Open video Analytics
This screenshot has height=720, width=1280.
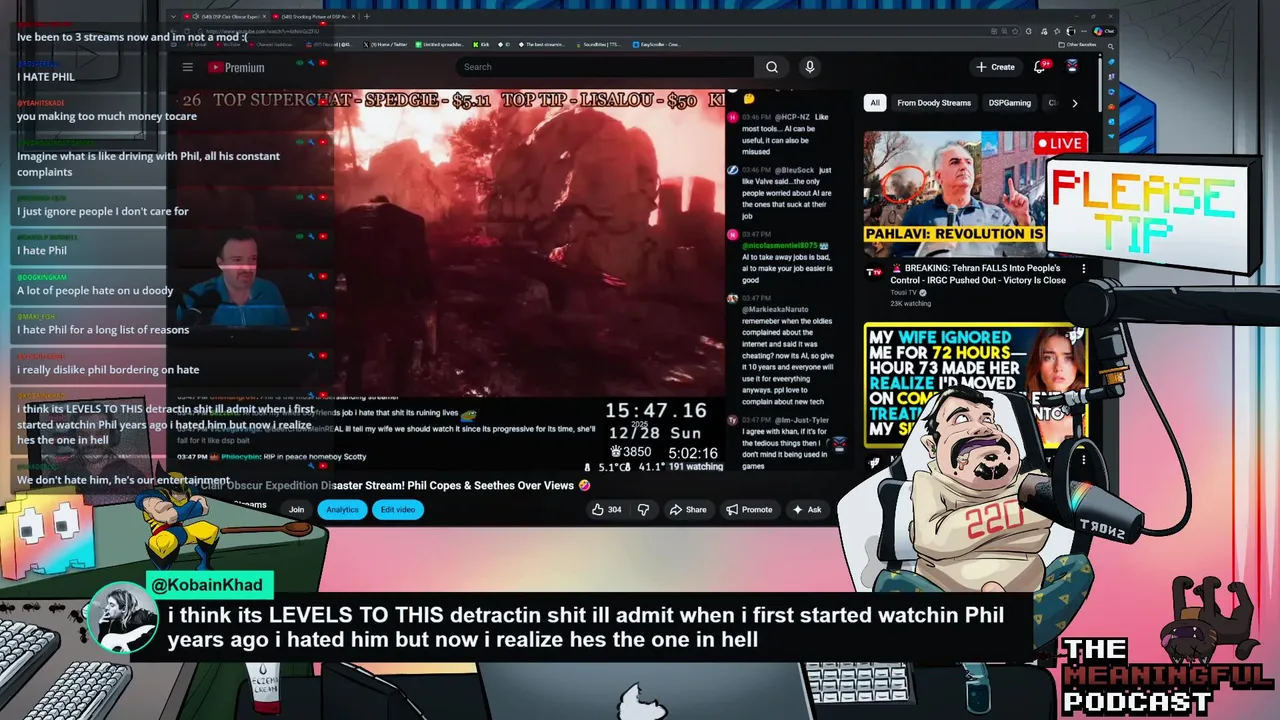[x=342, y=509]
